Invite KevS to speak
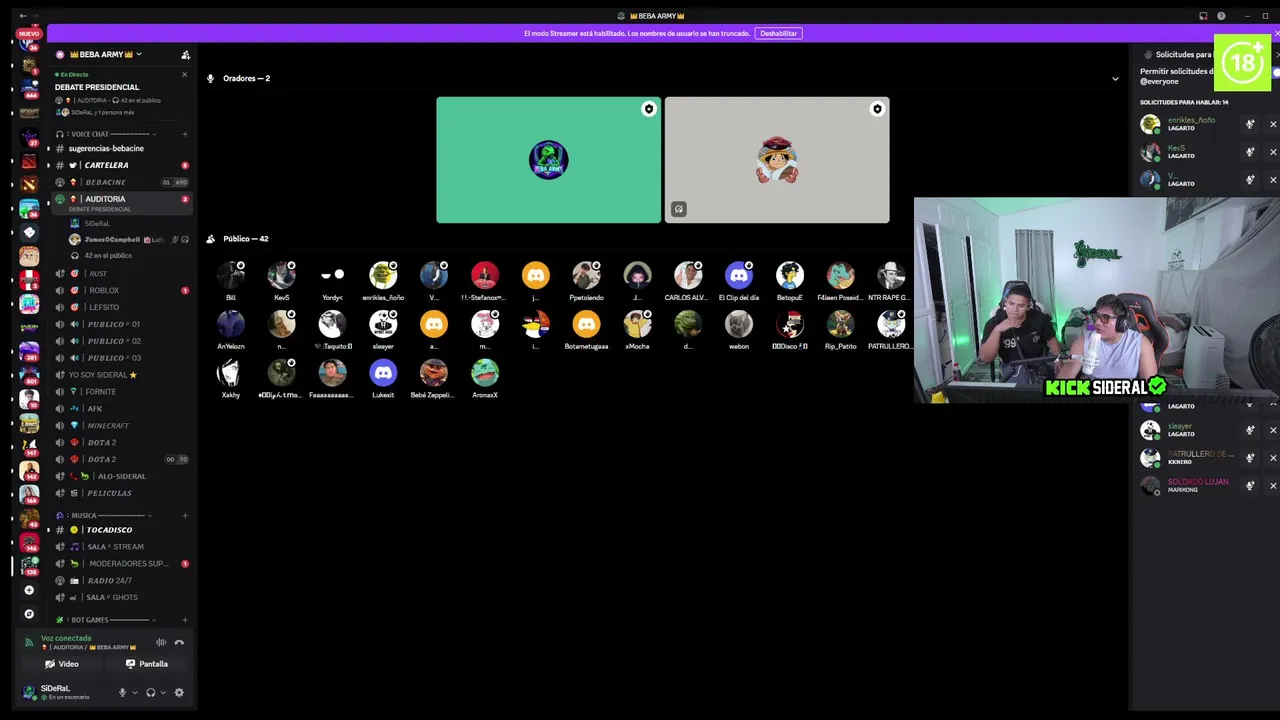This screenshot has width=1280, height=720. pyautogui.click(x=1250, y=152)
